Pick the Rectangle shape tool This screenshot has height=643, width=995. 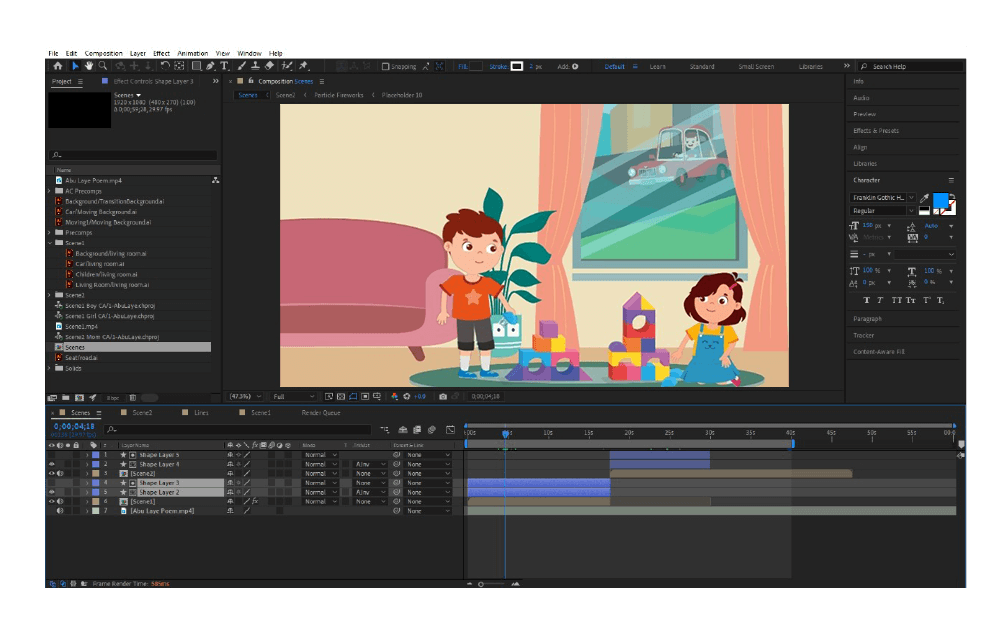(196, 66)
